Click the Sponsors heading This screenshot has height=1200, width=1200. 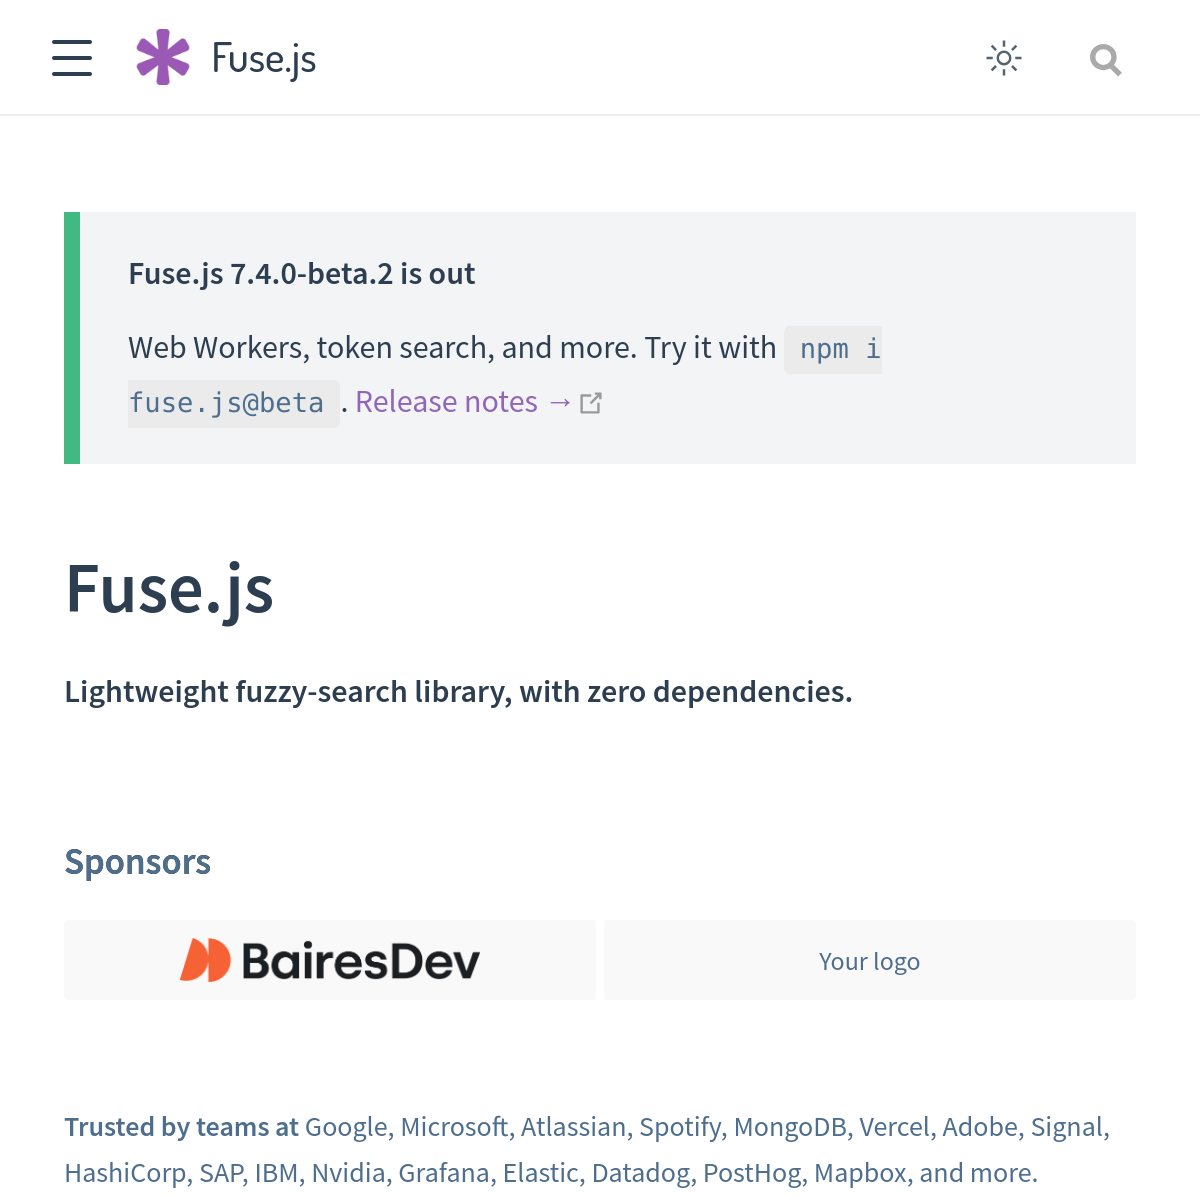[137, 861]
